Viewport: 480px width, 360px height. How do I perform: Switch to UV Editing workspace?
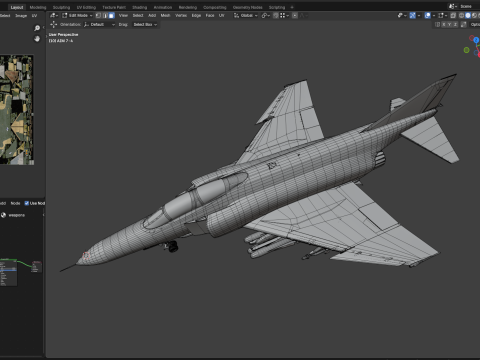pos(86,7)
